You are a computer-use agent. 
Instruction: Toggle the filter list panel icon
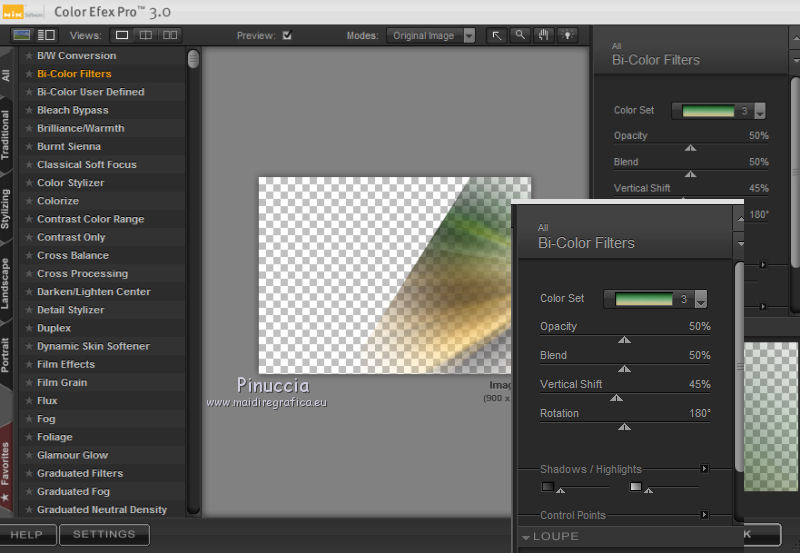(x=46, y=35)
